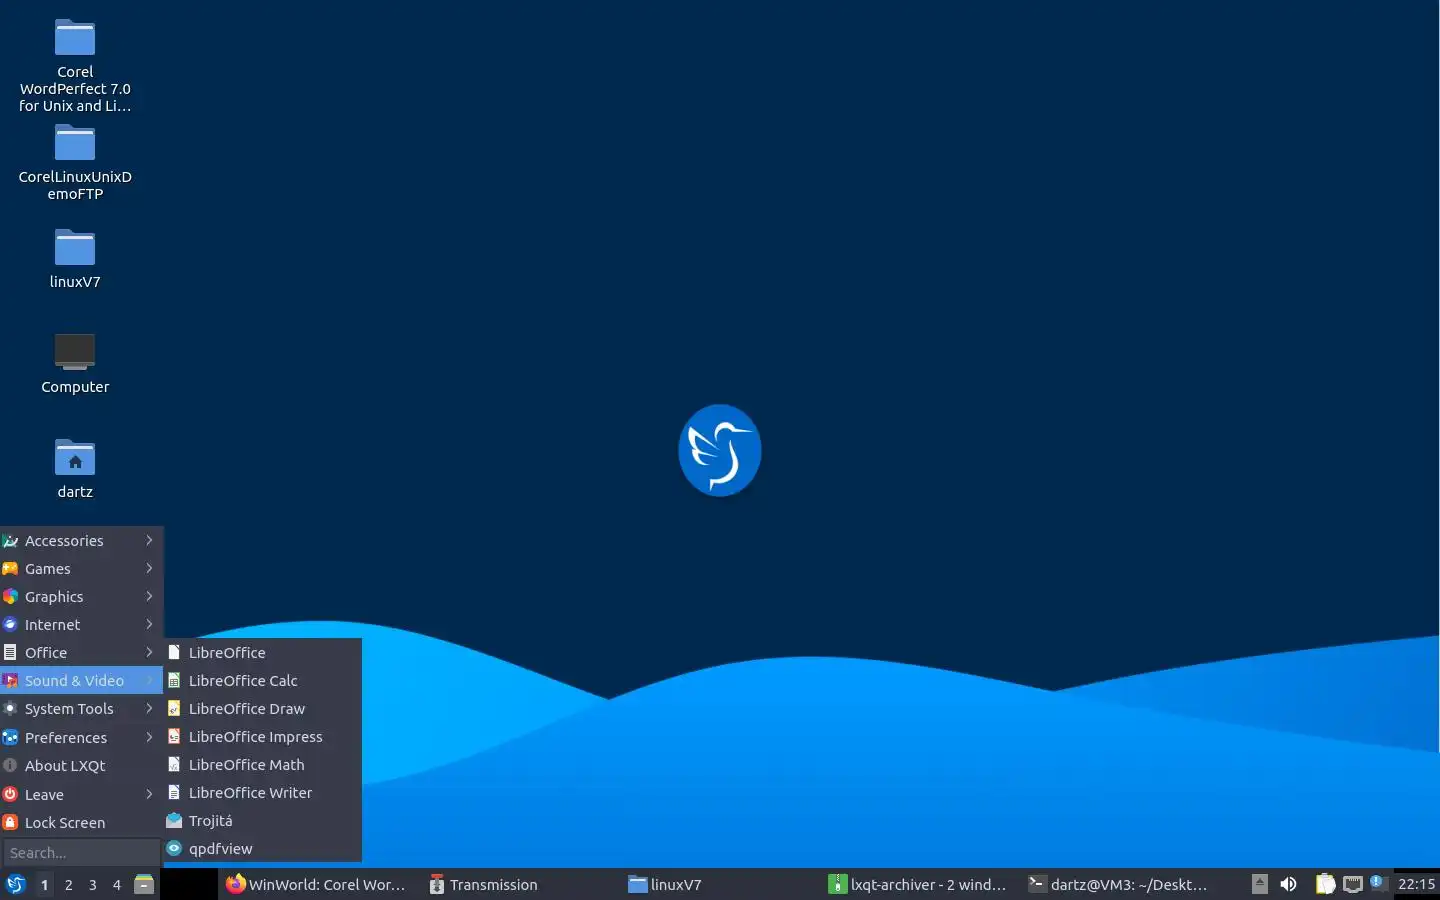Open the lxqt-archiver taskbar window group
Screen dimensions: 1440x900
[x=922, y=884]
